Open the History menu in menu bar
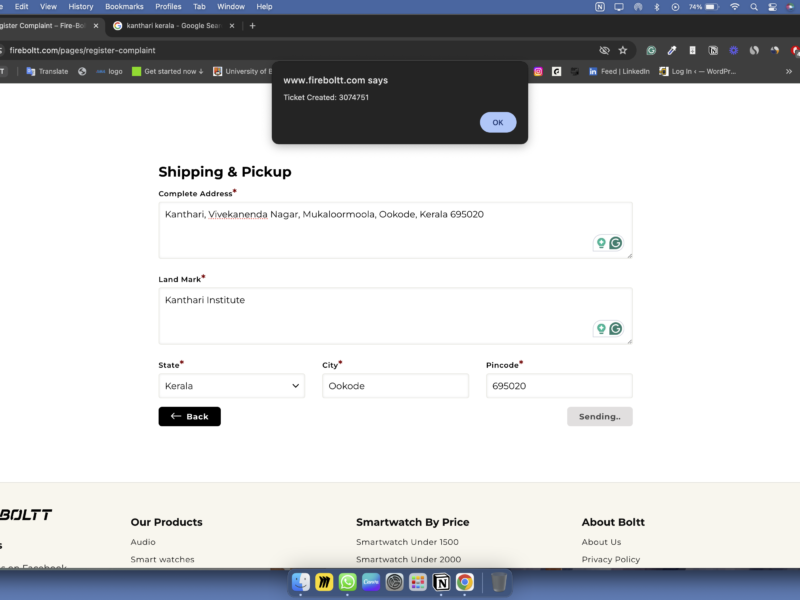Screen dimensions: 800x600 (x=81, y=6)
